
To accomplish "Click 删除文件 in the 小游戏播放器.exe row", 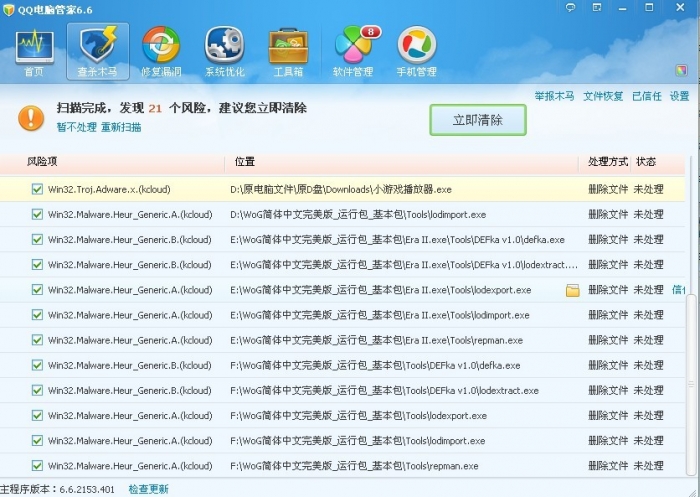I will (x=608, y=189).
